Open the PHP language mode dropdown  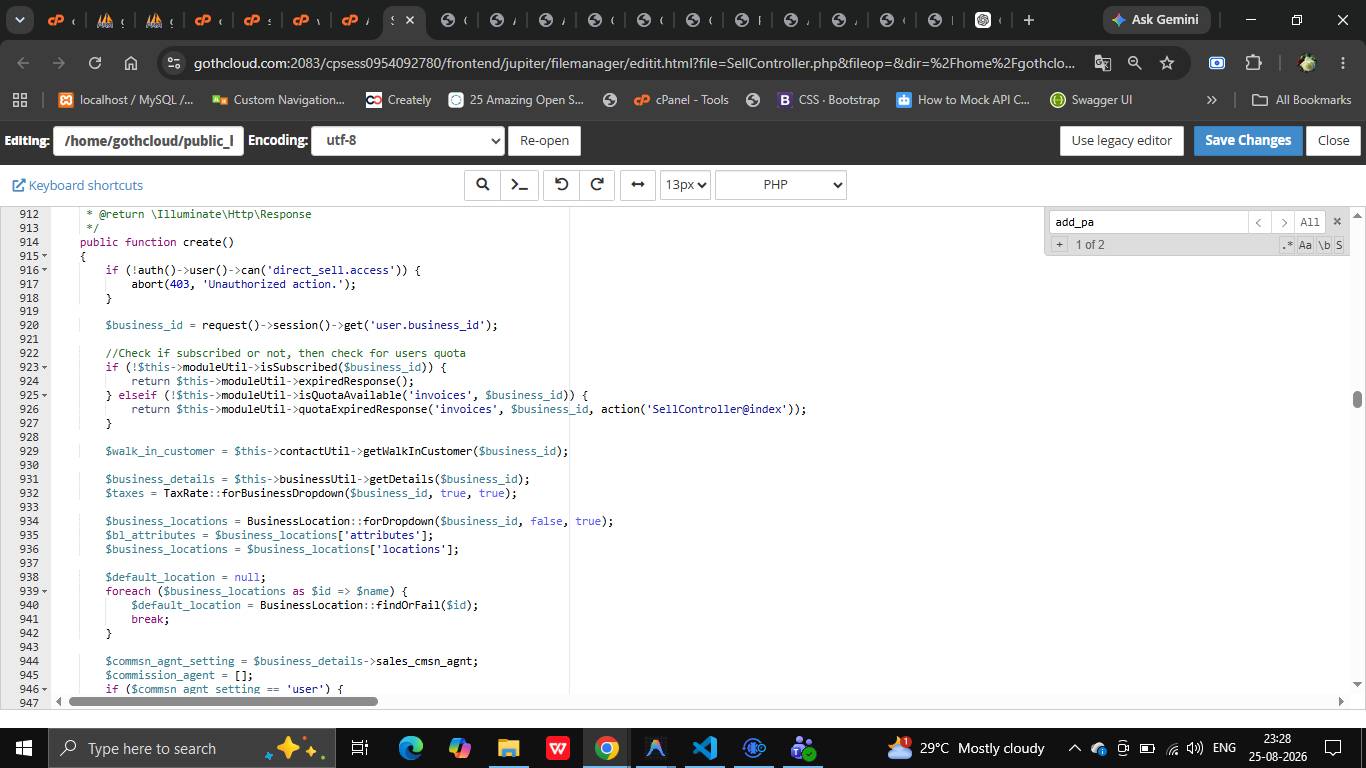tap(781, 185)
